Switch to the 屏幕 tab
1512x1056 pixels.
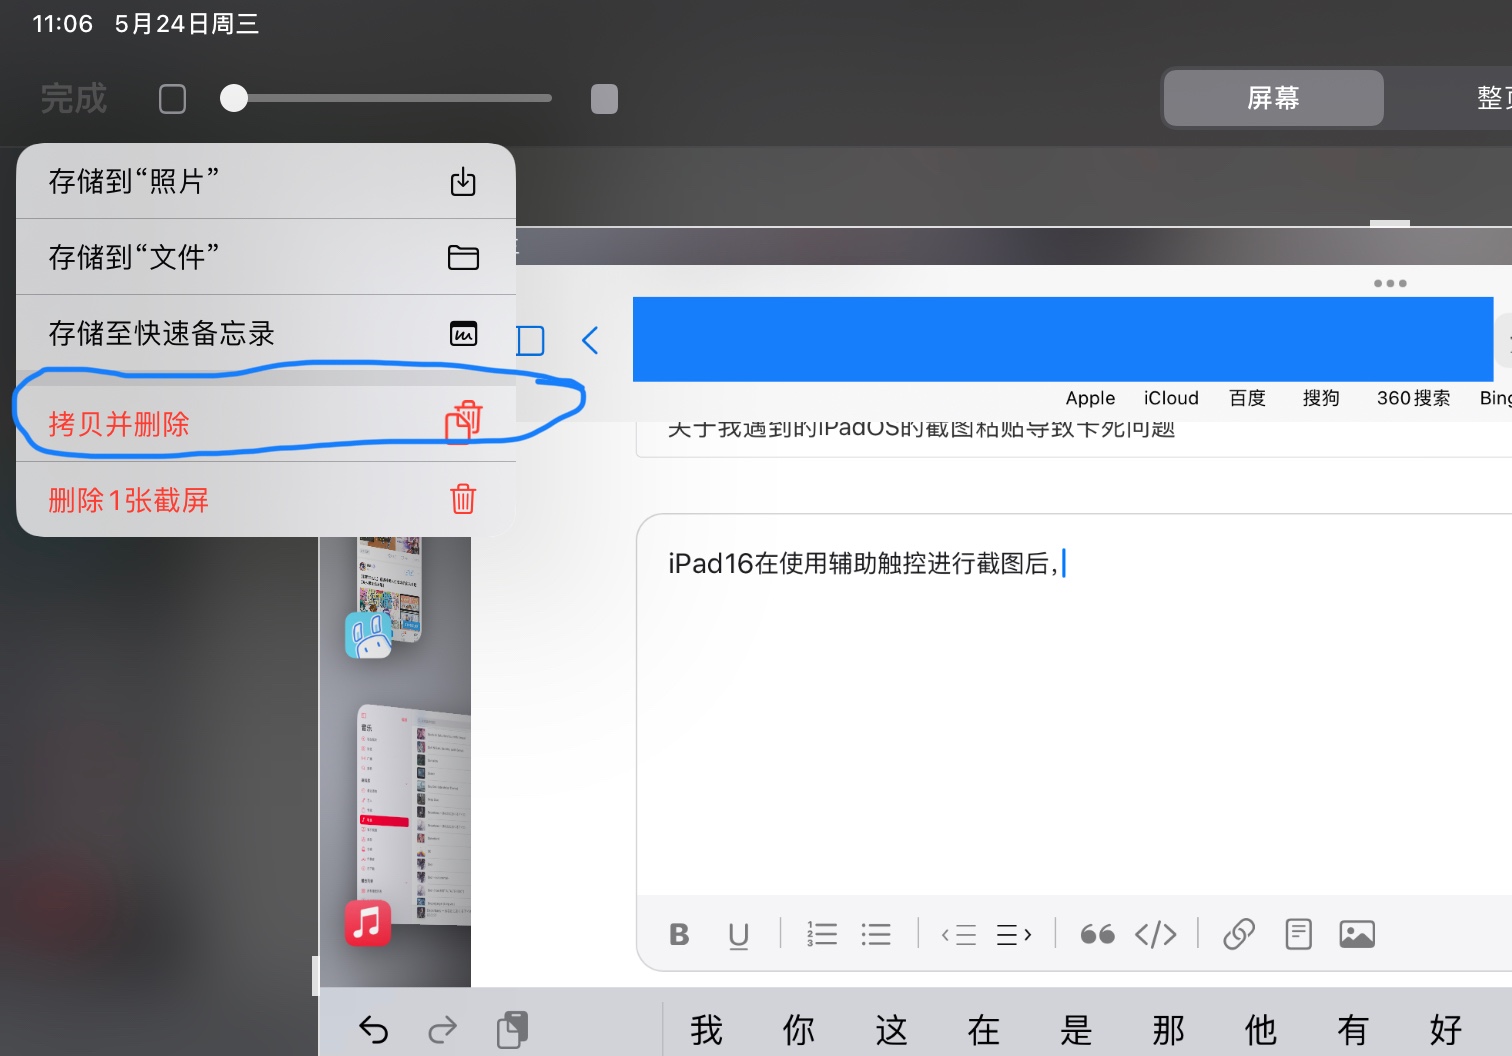[1273, 98]
